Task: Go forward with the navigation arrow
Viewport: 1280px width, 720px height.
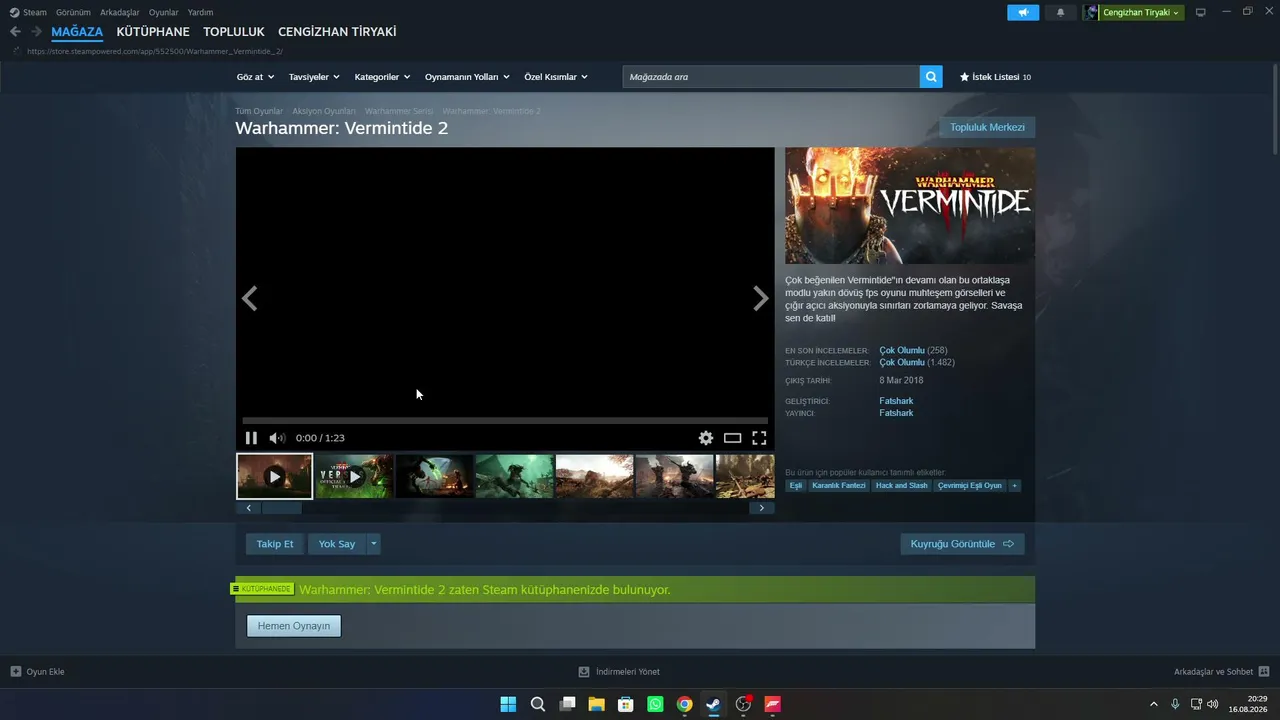Action: [x=36, y=32]
